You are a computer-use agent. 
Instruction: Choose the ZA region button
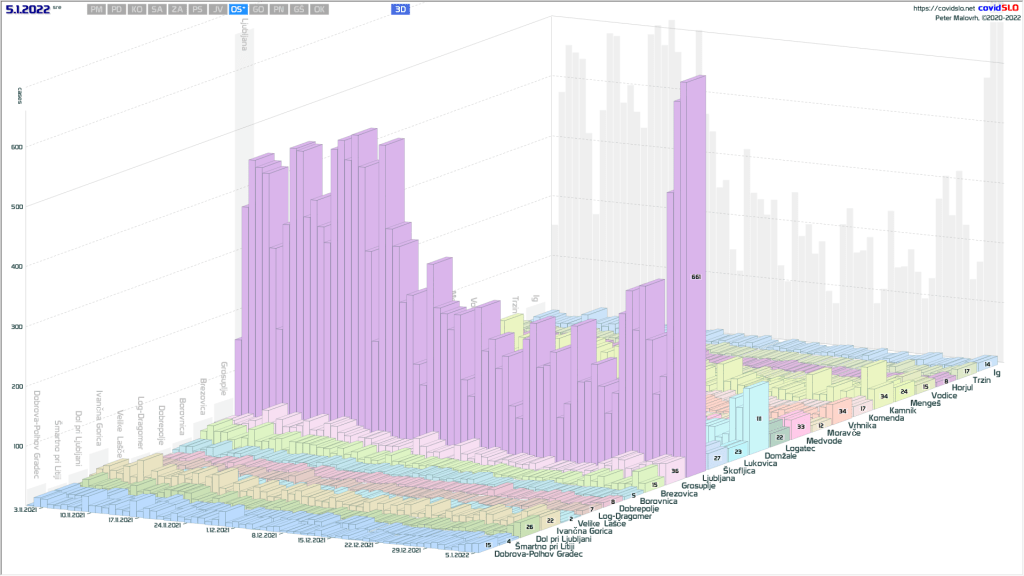click(177, 9)
